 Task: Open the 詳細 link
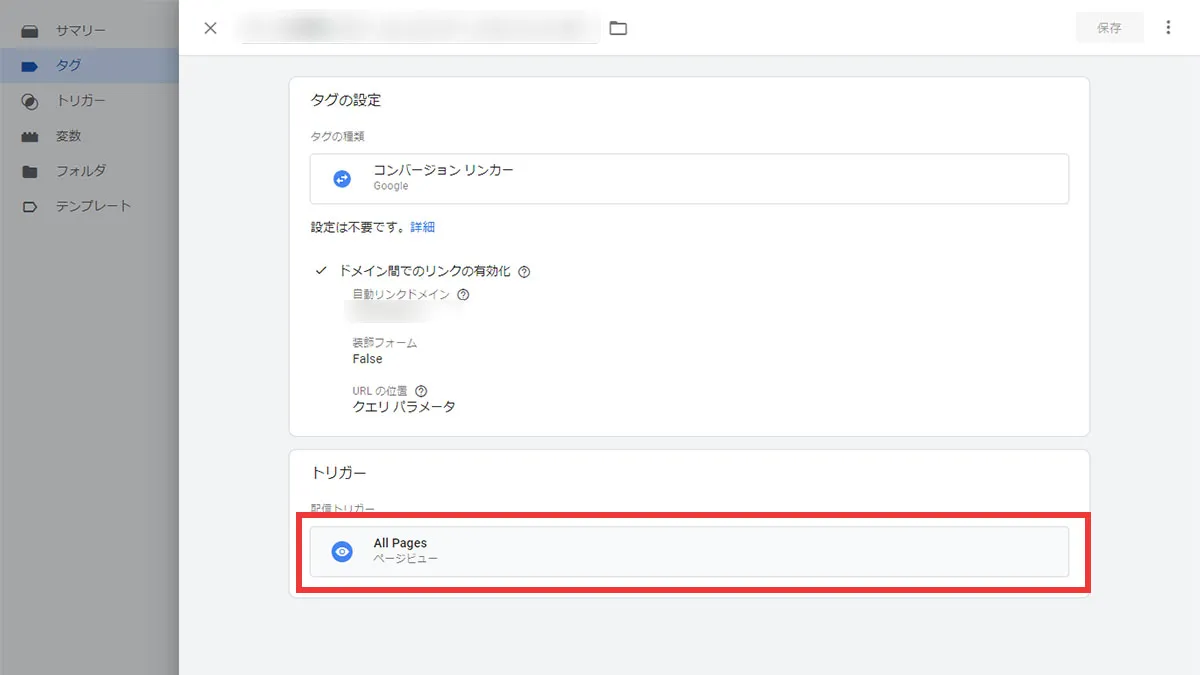(423, 227)
